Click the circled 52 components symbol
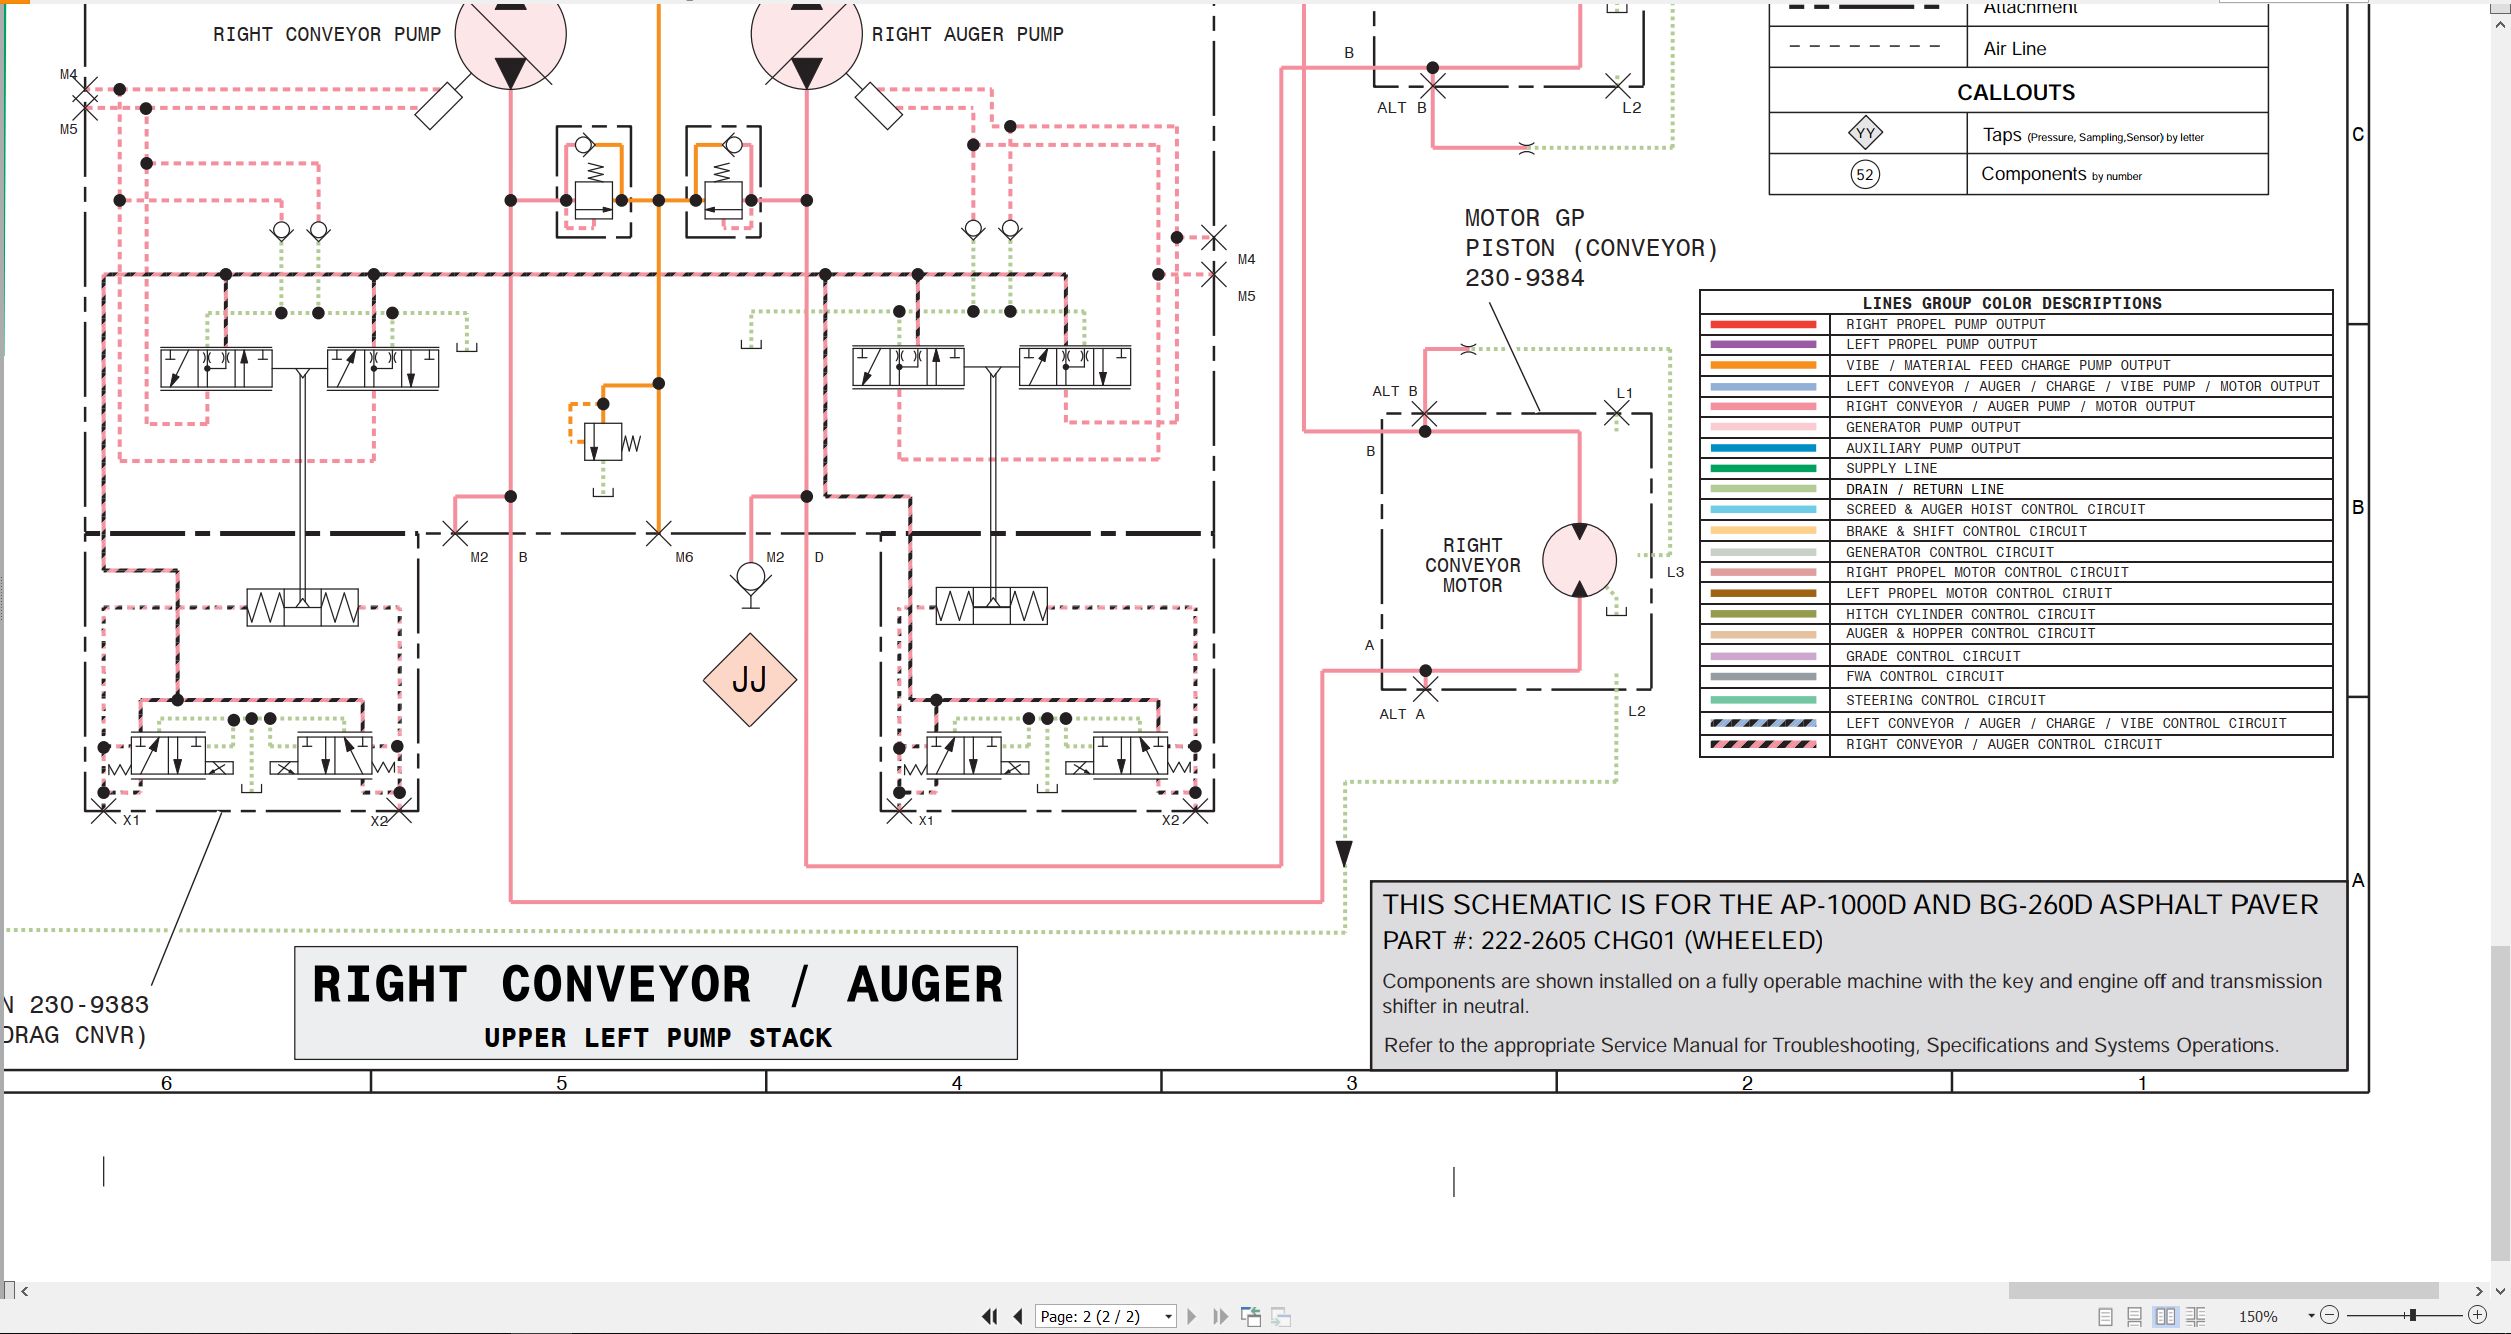 pyautogui.click(x=1865, y=175)
